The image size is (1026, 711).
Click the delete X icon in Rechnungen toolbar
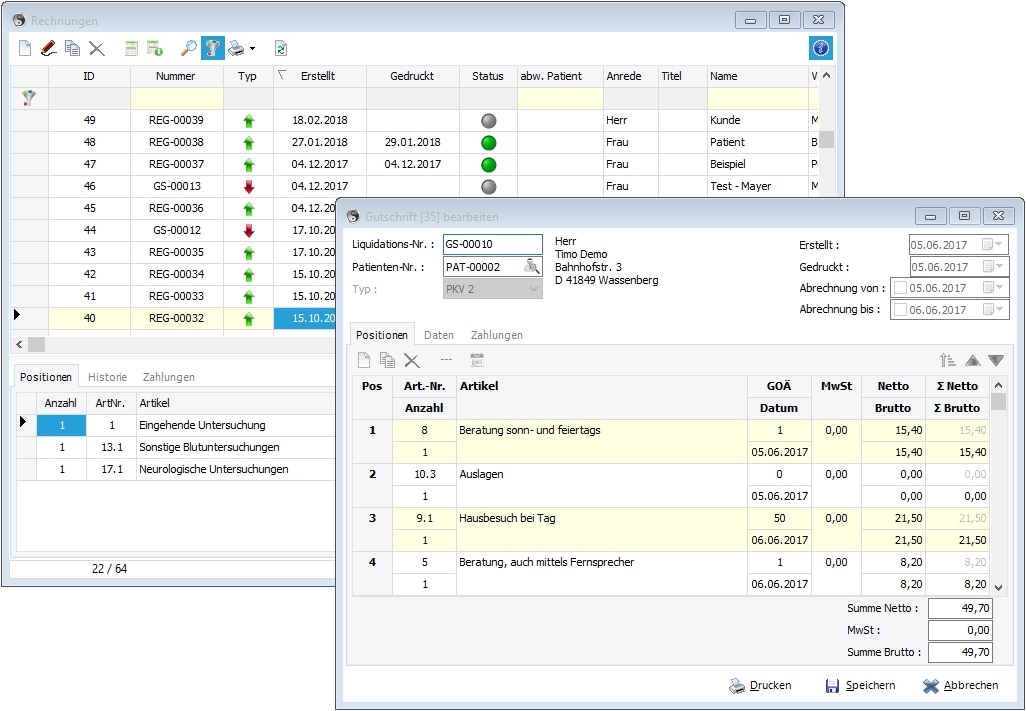(97, 48)
